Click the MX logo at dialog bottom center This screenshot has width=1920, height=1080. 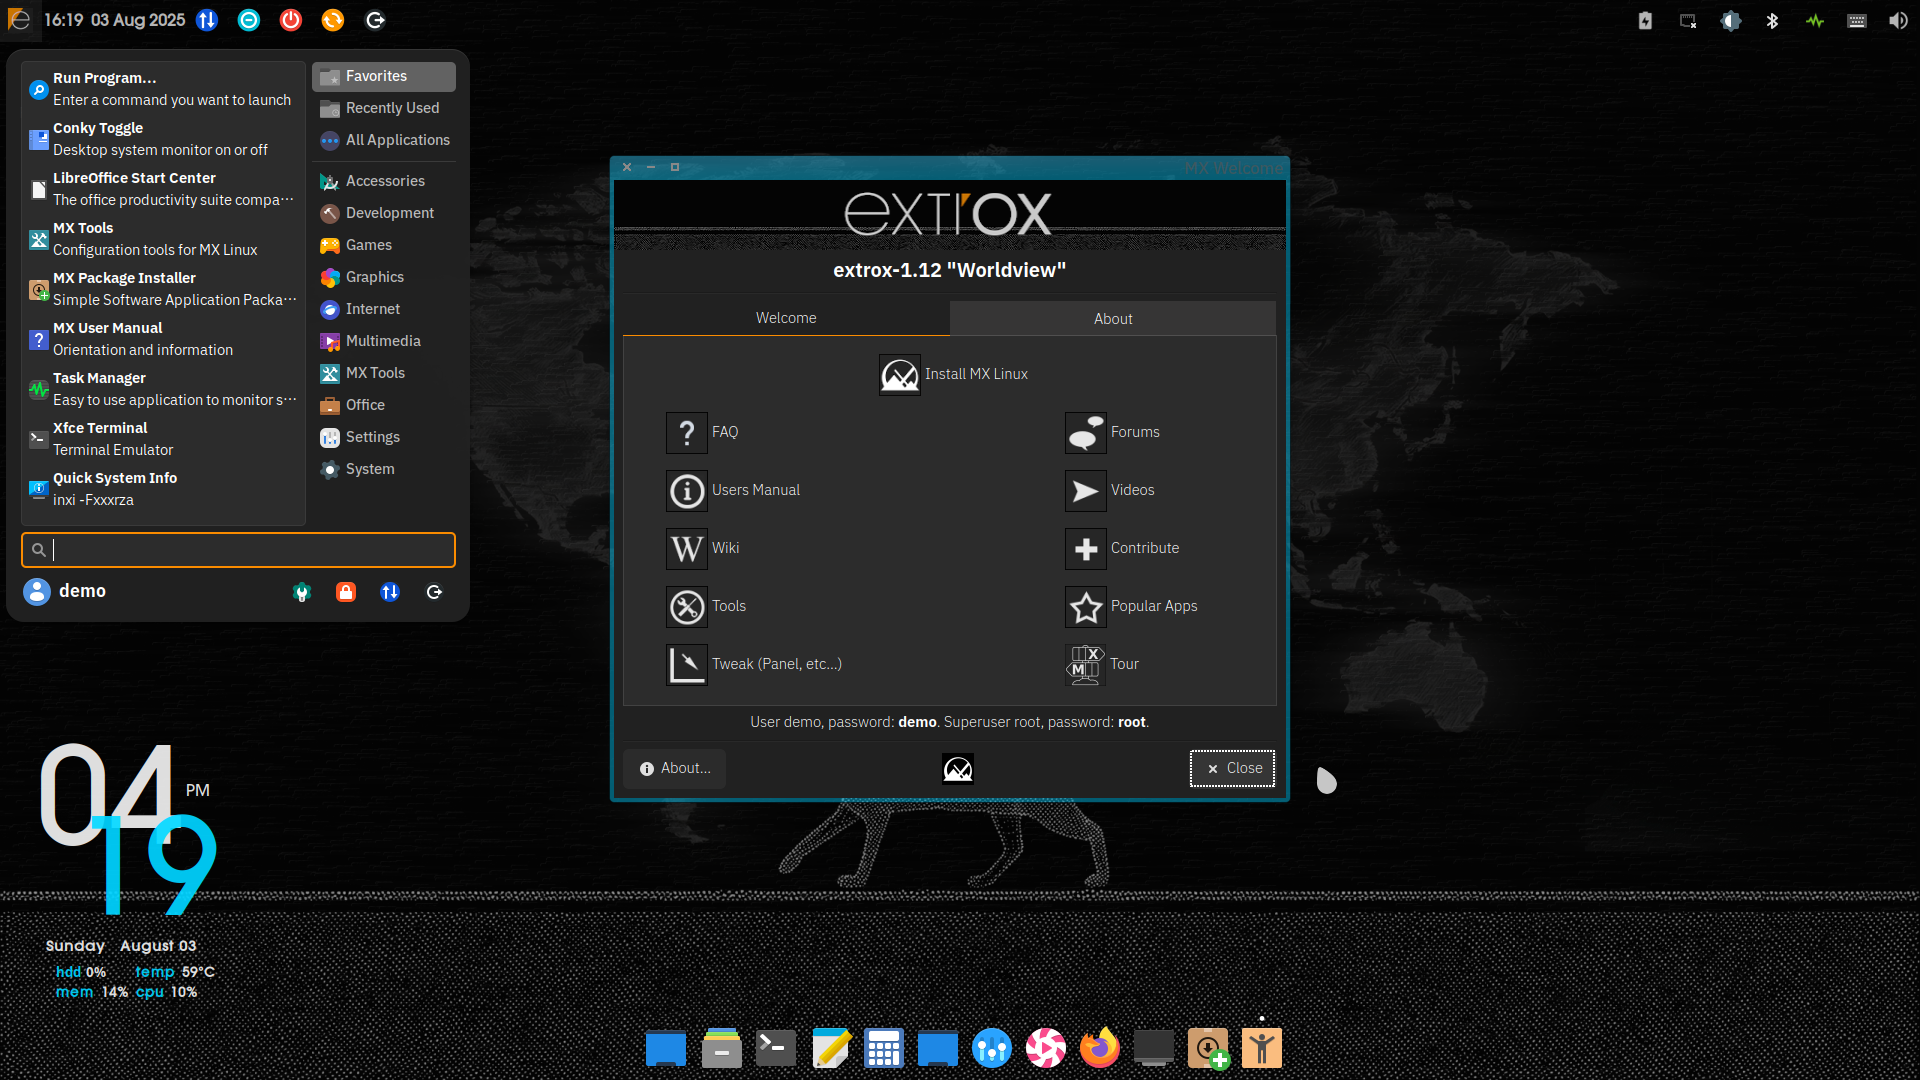[x=958, y=769]
